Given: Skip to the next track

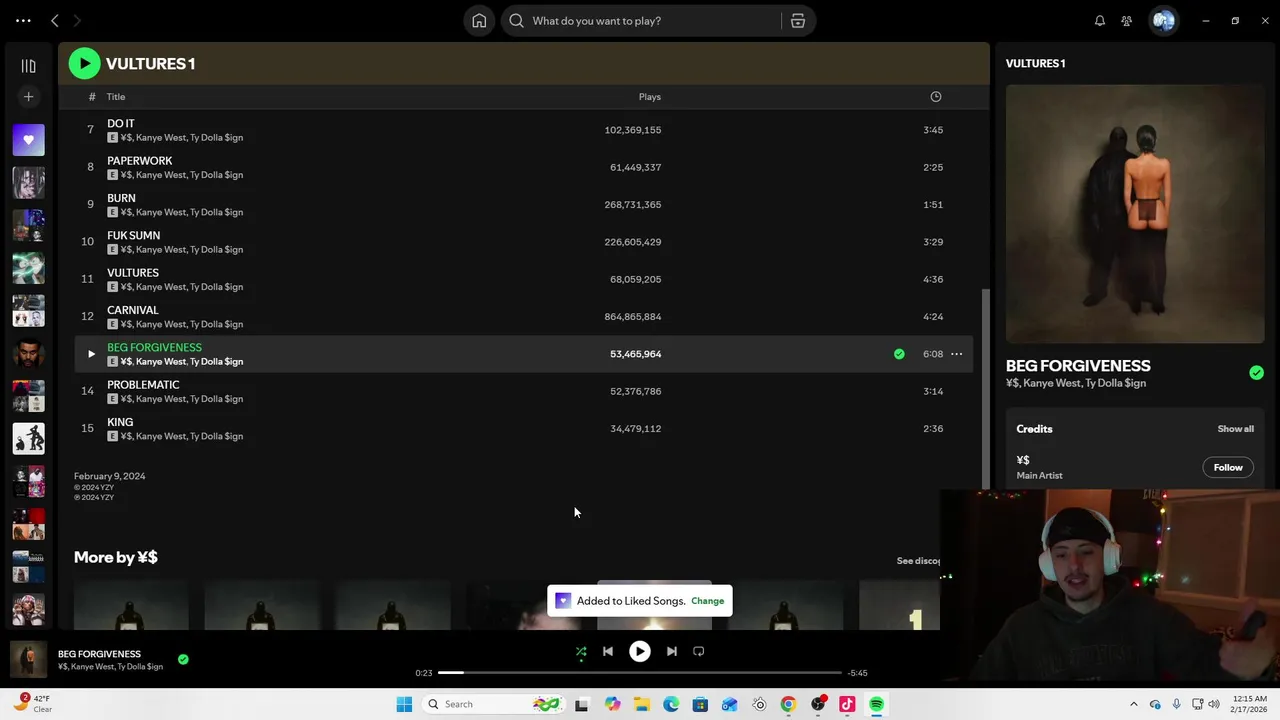Looking at the screenshot, I should 672,652.
